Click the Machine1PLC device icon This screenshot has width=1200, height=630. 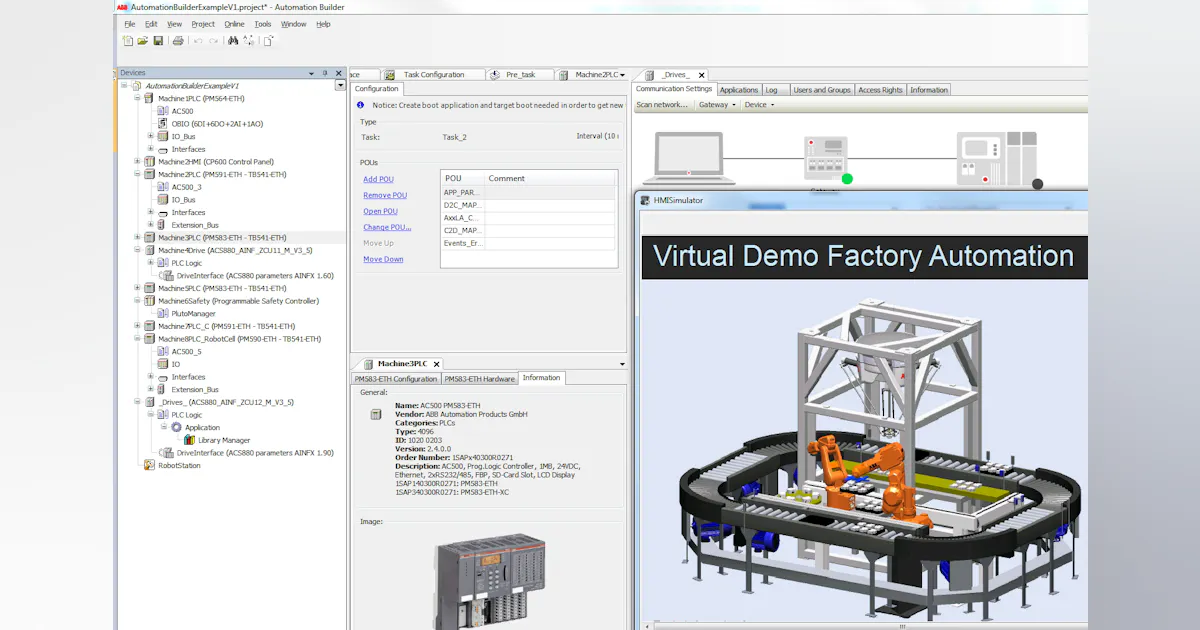click(150, 99)
